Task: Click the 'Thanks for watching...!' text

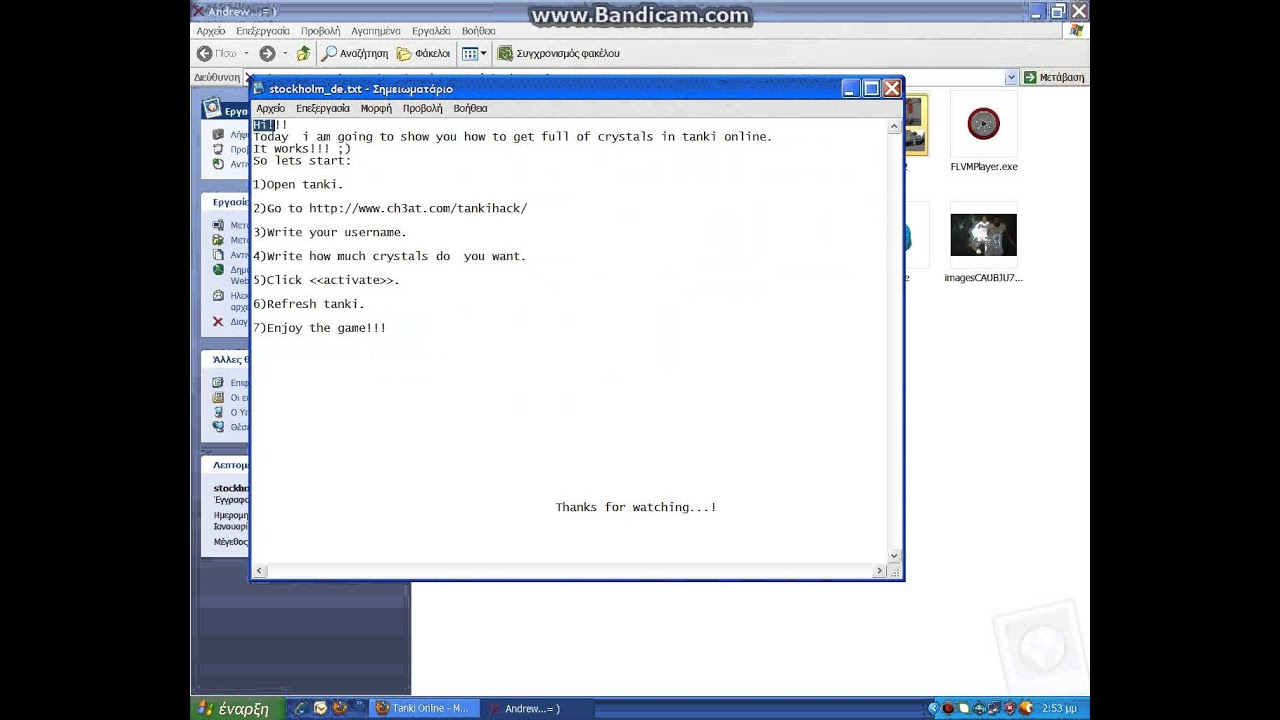Action: pos(636,507)
